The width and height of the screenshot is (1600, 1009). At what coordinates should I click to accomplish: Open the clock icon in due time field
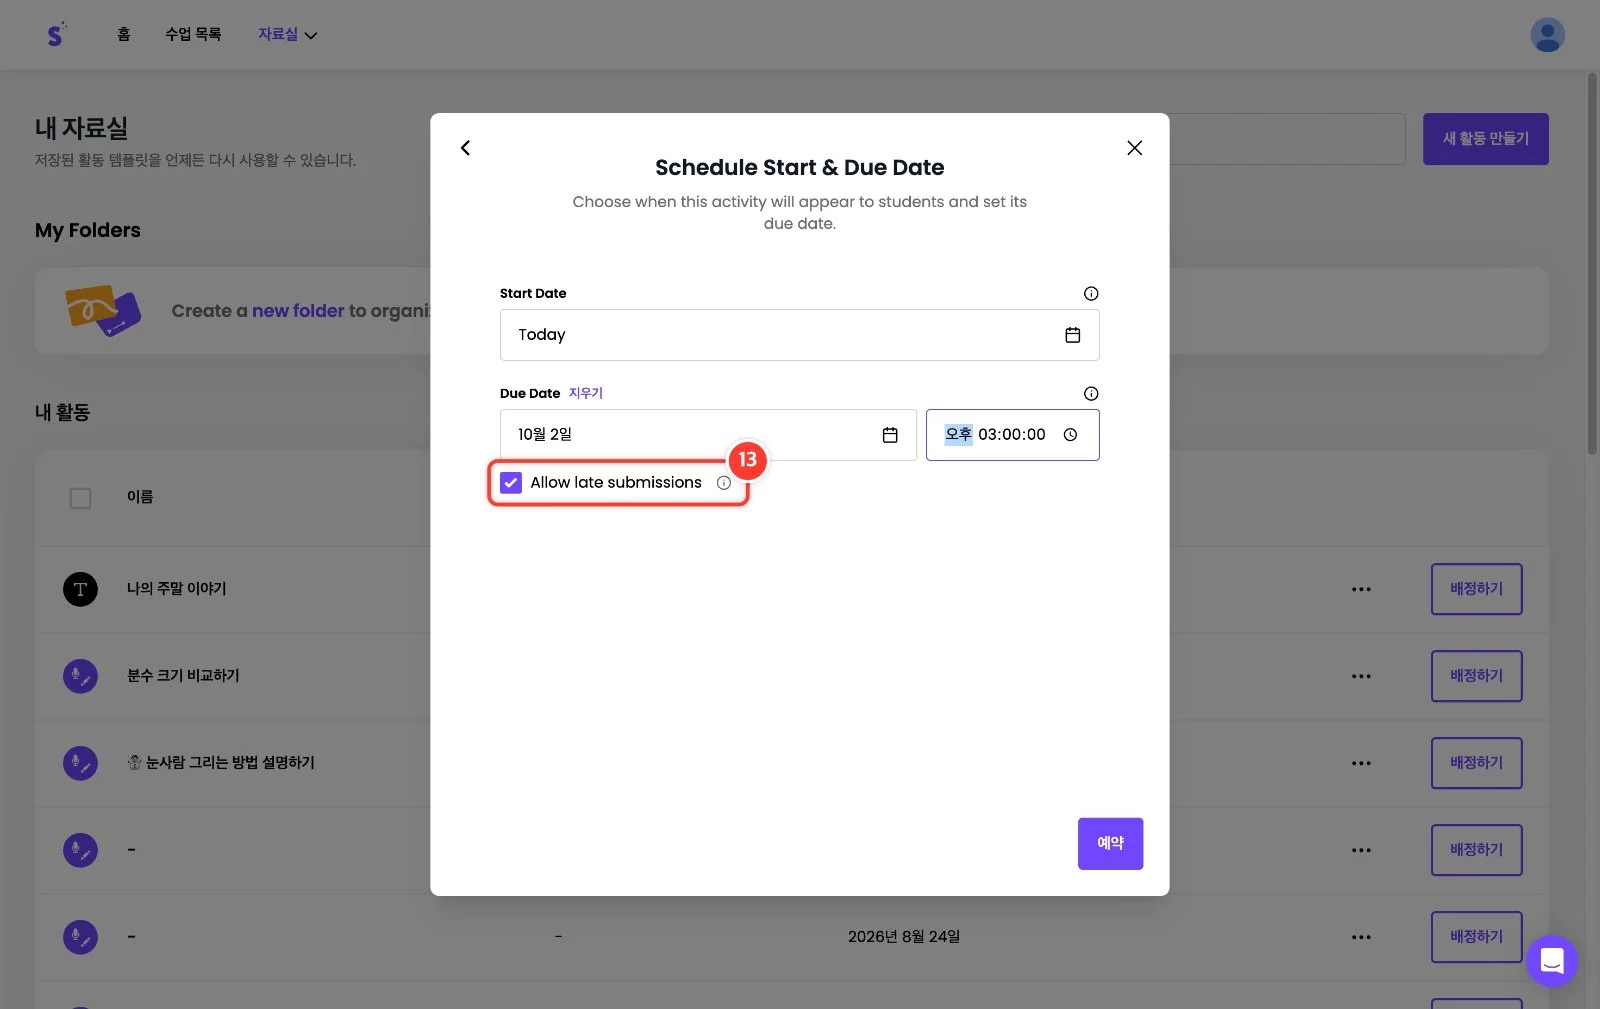pyautogui.click(x=1070, y=435)
